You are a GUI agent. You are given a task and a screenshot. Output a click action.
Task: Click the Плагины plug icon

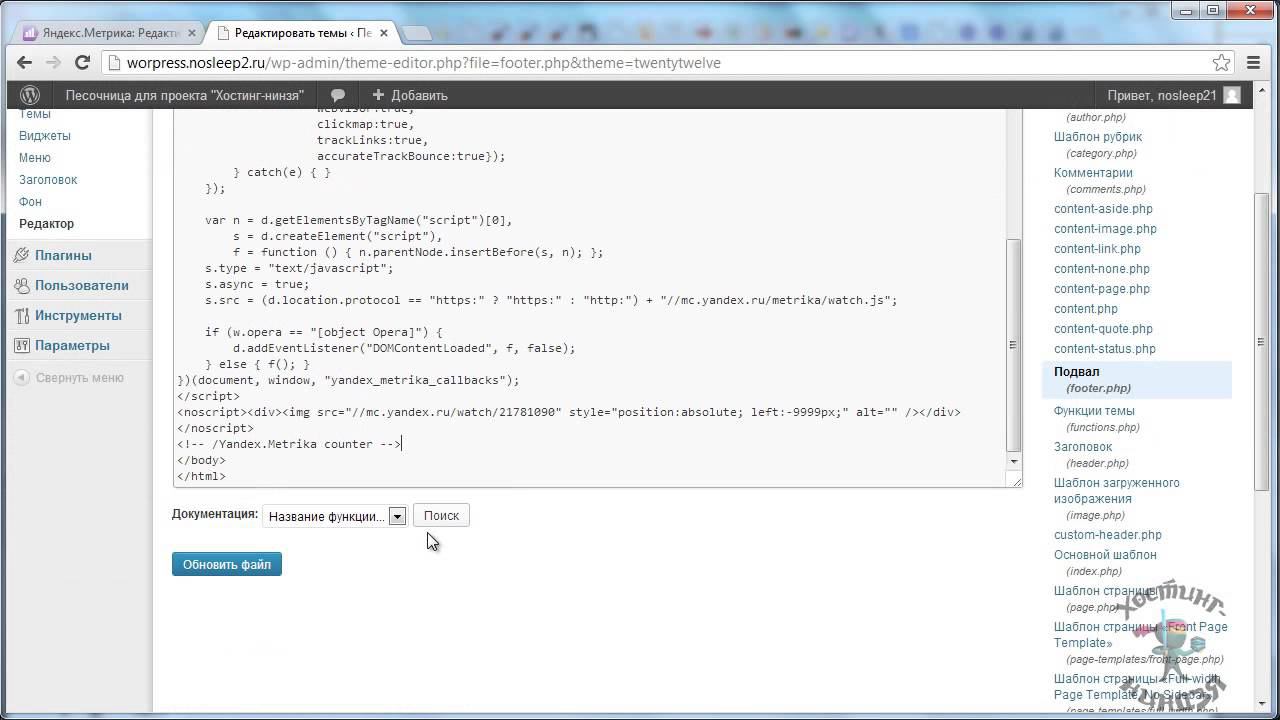[22, 255]
